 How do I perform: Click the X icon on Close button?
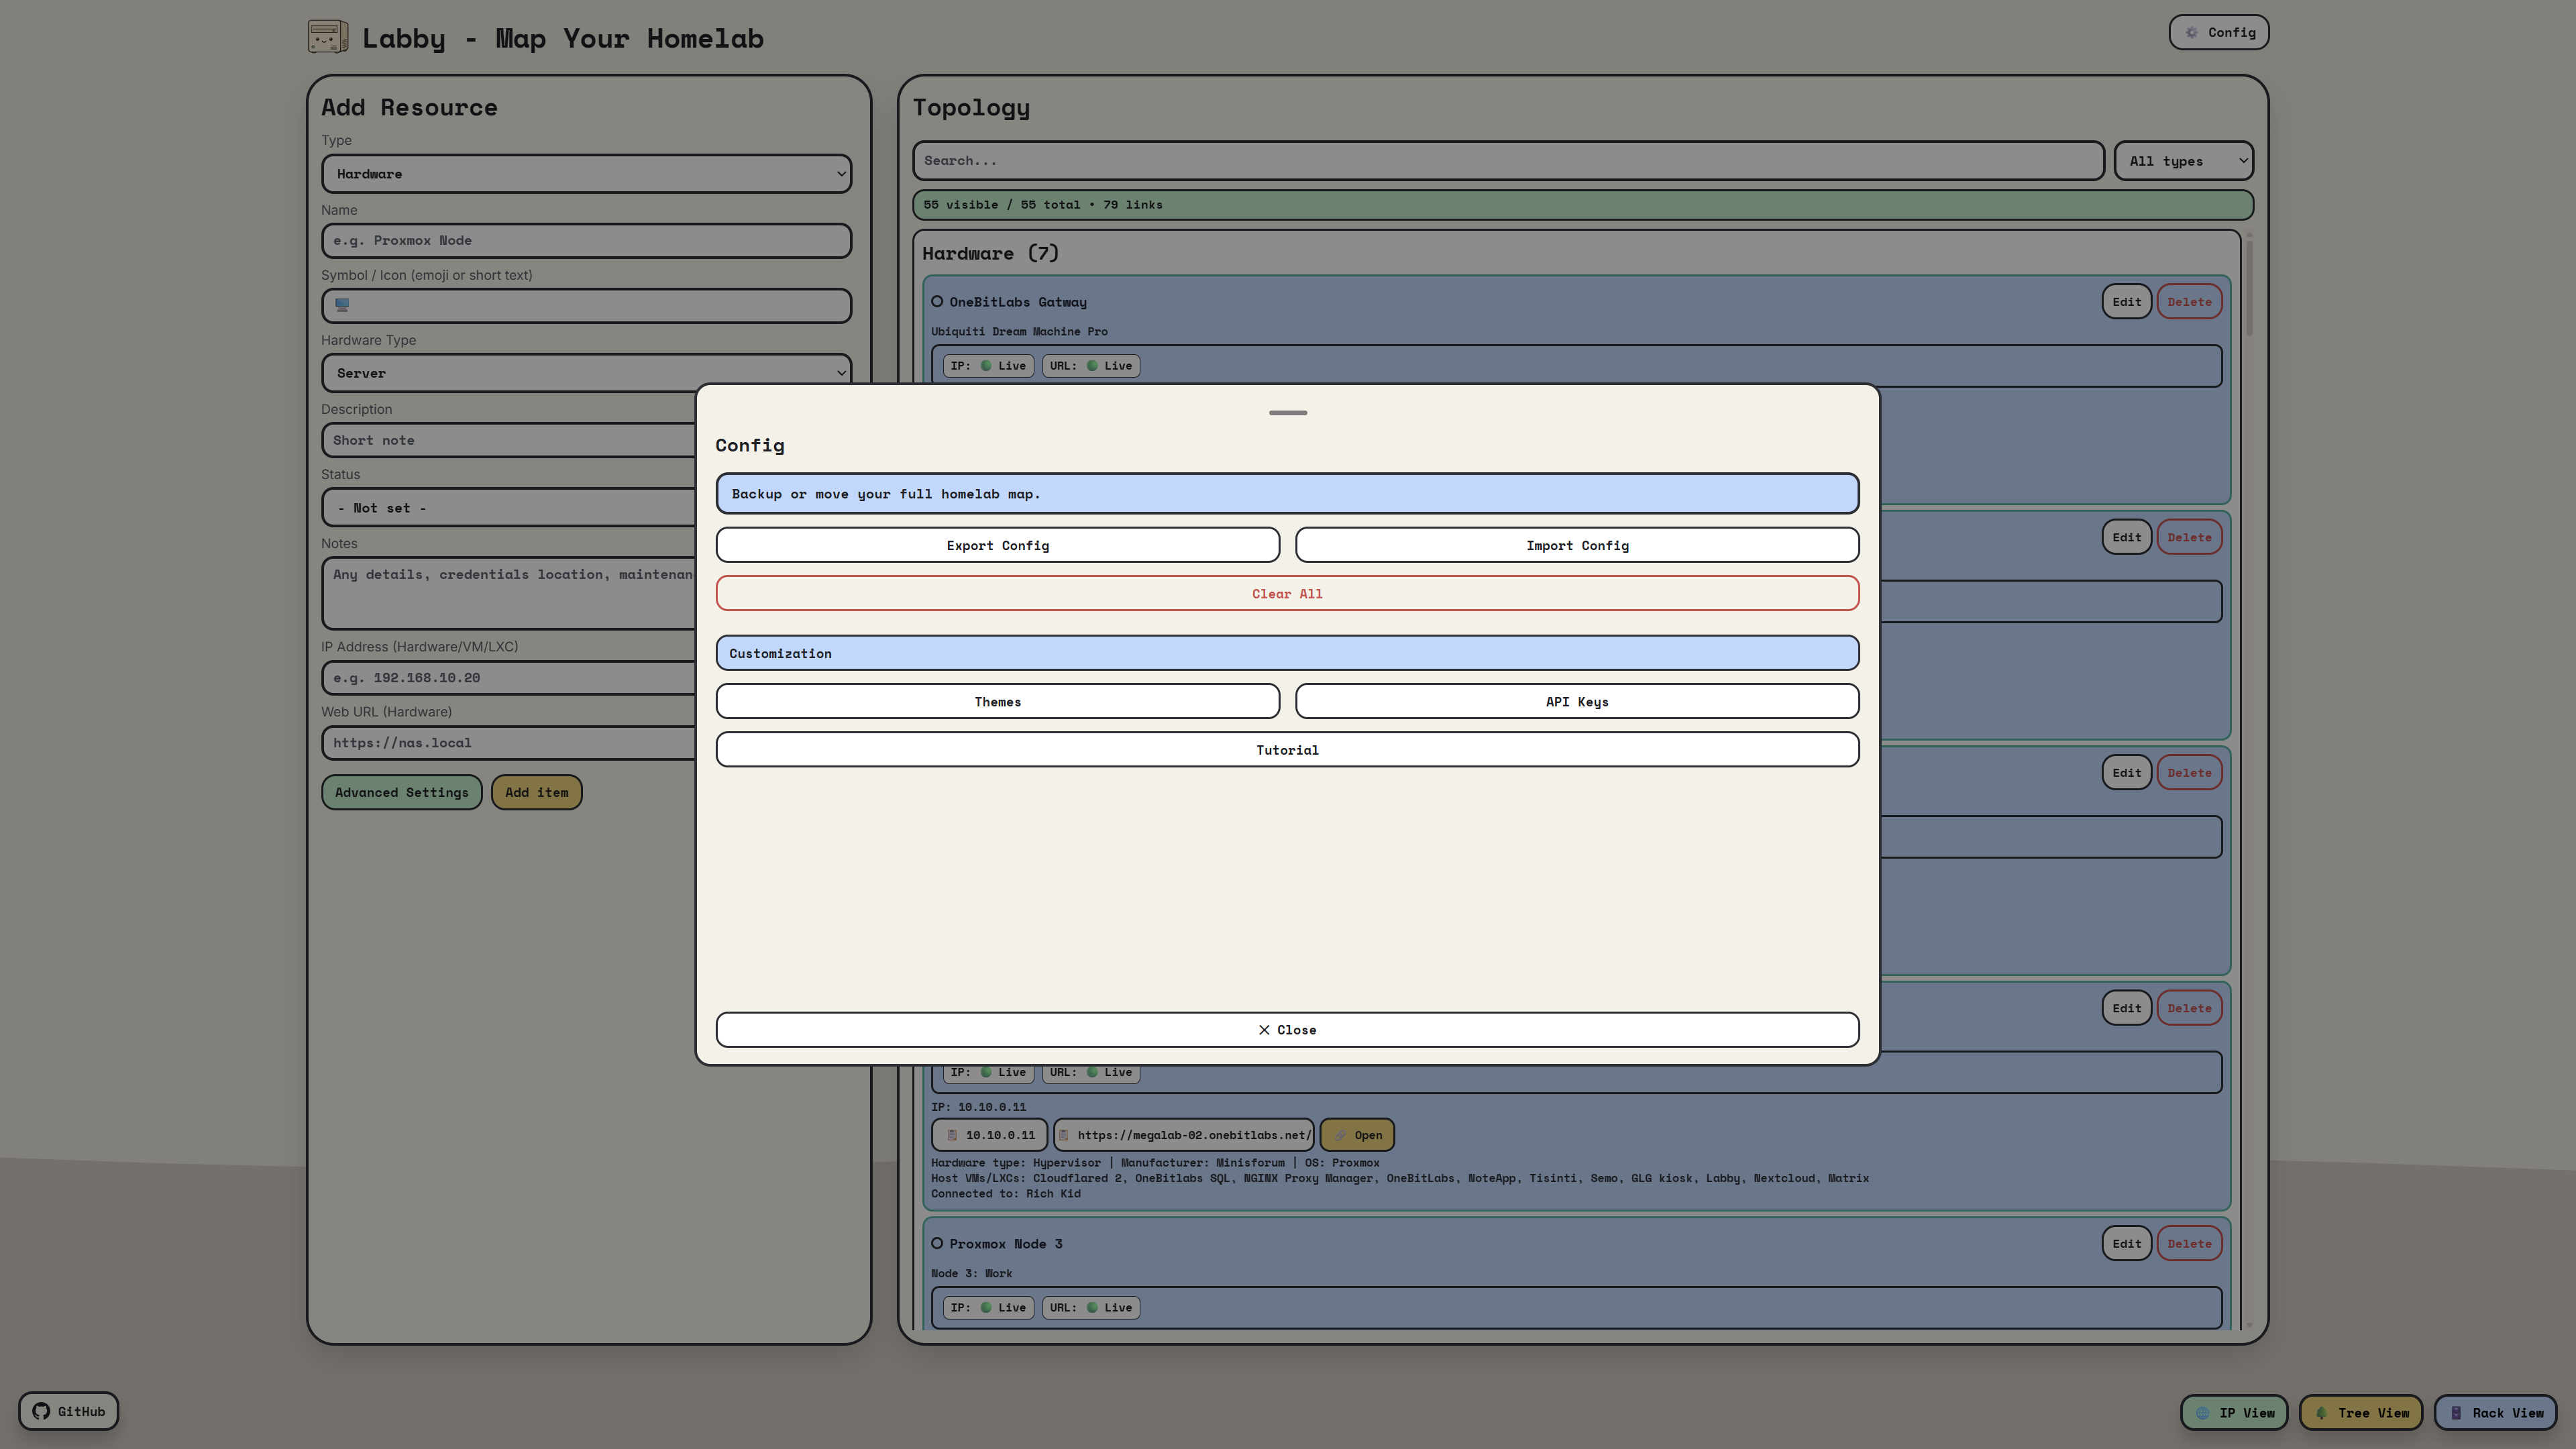pos(1264,1030)
